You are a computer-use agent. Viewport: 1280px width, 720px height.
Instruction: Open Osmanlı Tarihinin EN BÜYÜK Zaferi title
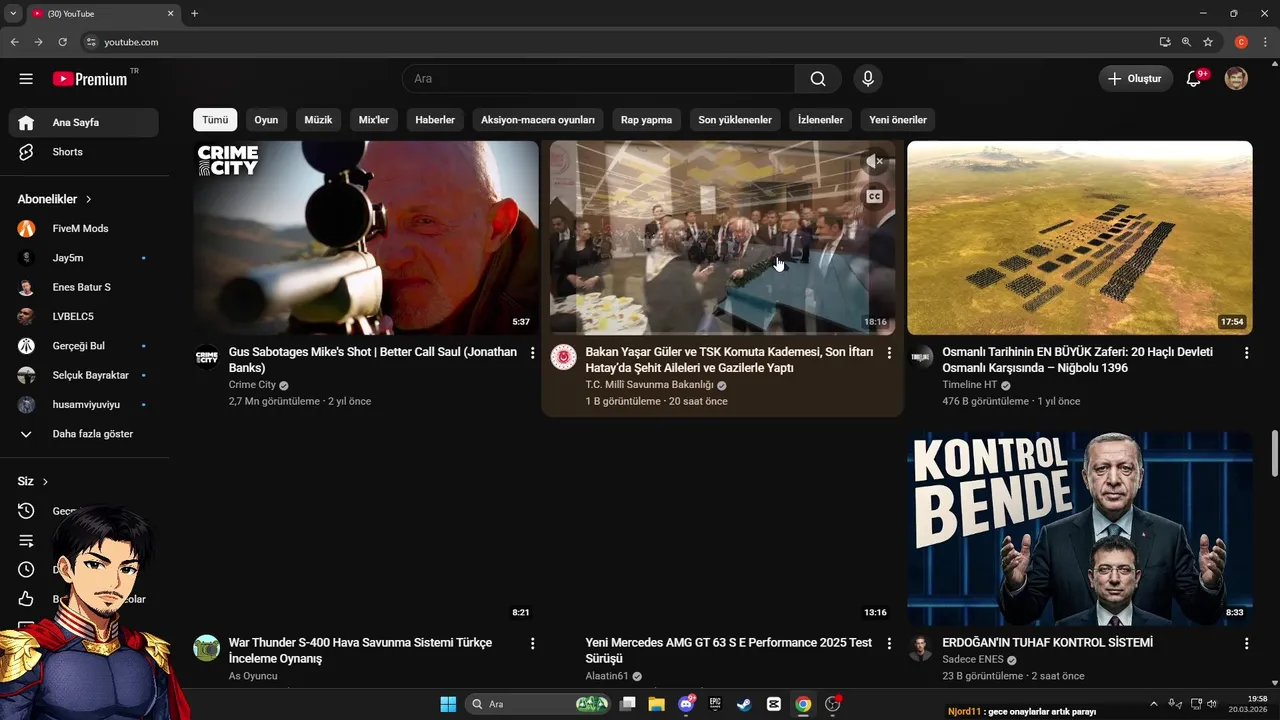[1077, 360]
